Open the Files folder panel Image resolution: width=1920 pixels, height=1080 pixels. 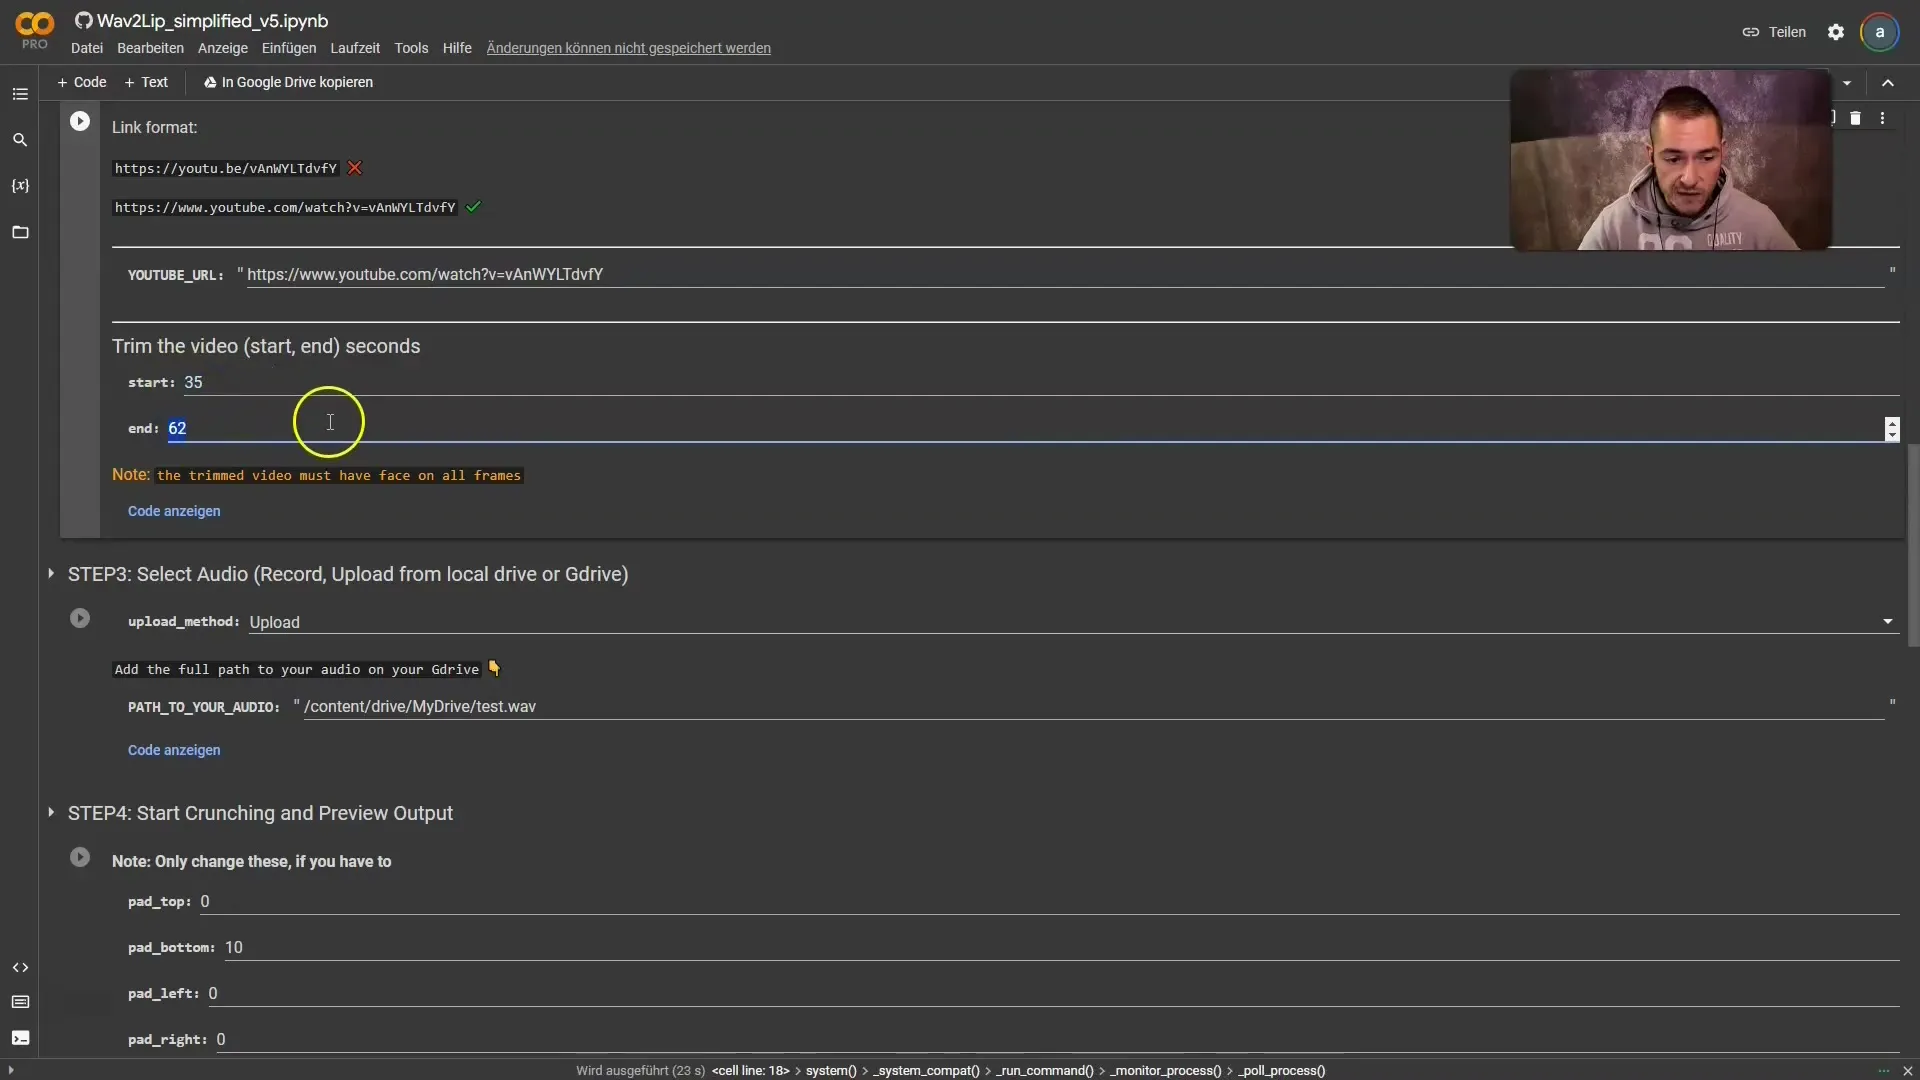click(20, 232)
